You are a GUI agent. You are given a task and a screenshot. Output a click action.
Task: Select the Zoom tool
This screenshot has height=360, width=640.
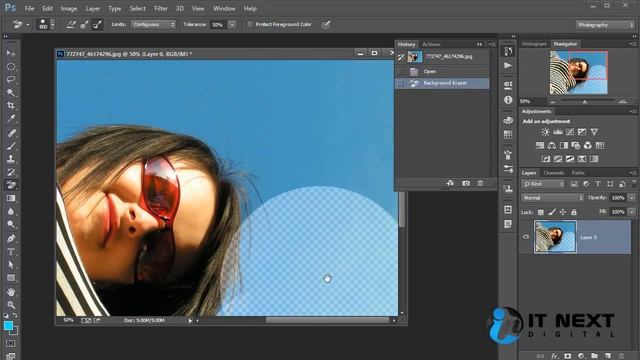(x=11, y=305)
